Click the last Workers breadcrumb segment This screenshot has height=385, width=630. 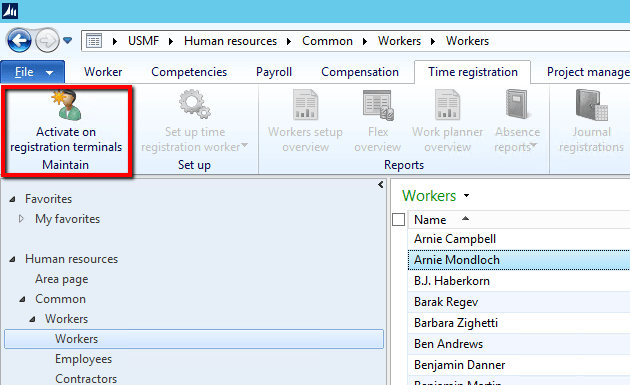pyautogui.click(x=467, y=41)
